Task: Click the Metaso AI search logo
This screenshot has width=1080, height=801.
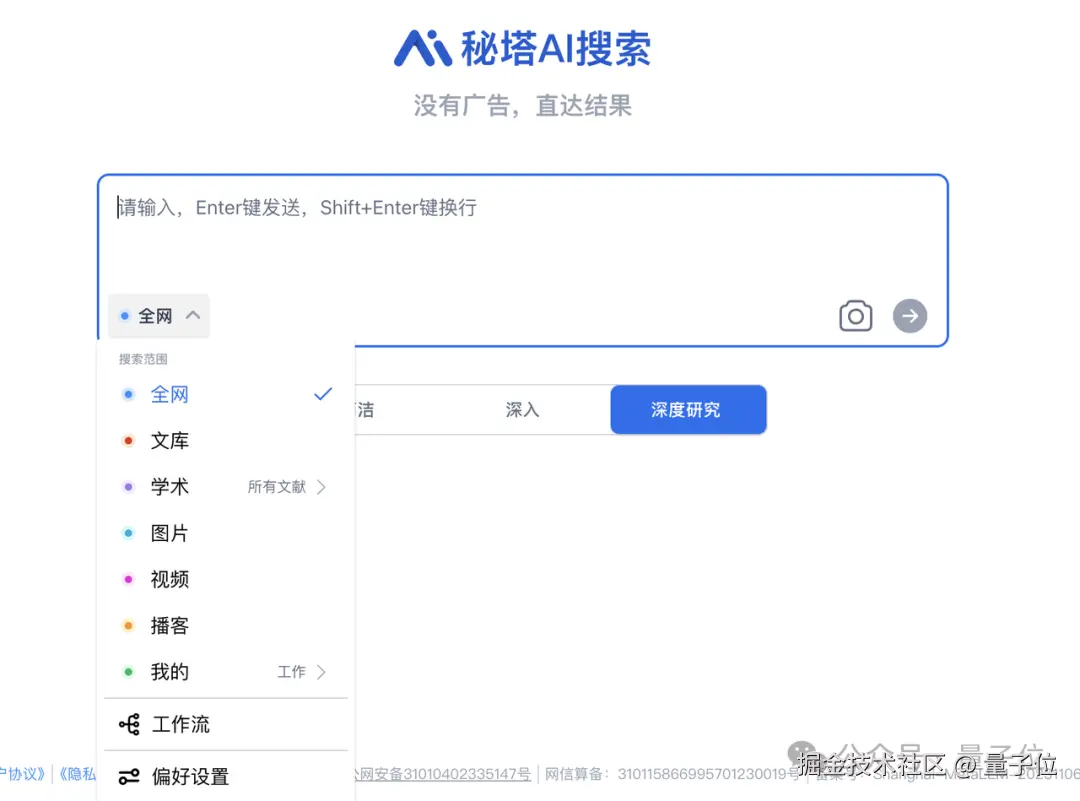Action: coord(522,48)
